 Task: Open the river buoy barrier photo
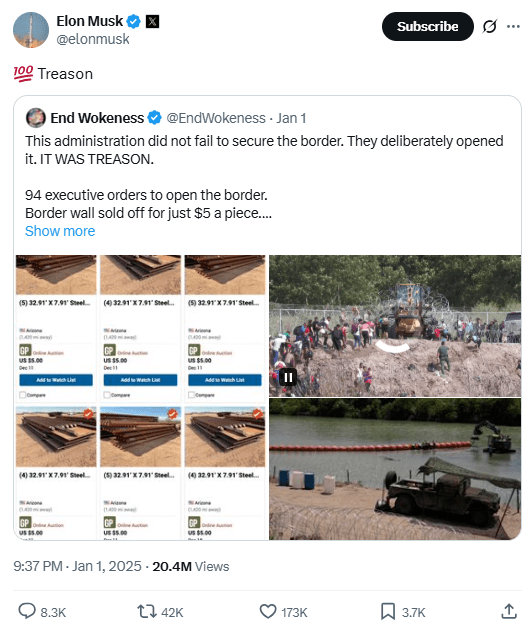(395, 469)
